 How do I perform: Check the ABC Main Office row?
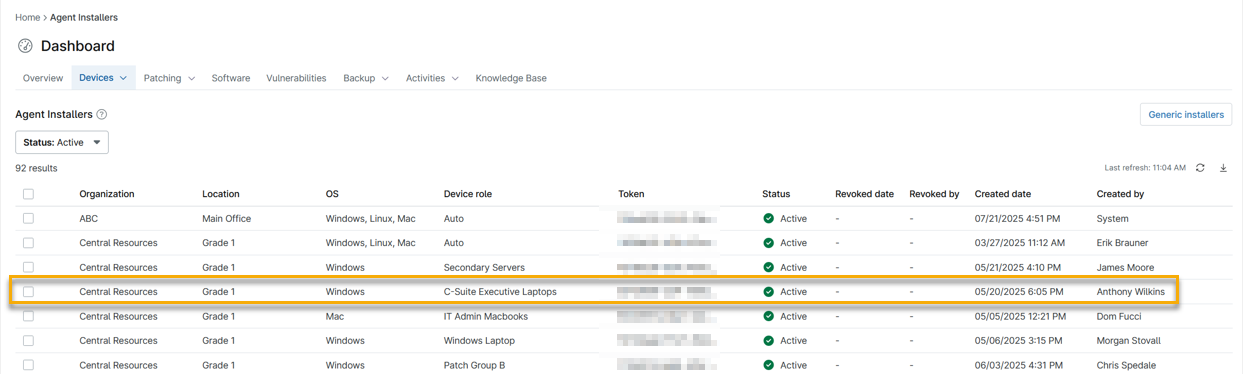tap(28, 218)
